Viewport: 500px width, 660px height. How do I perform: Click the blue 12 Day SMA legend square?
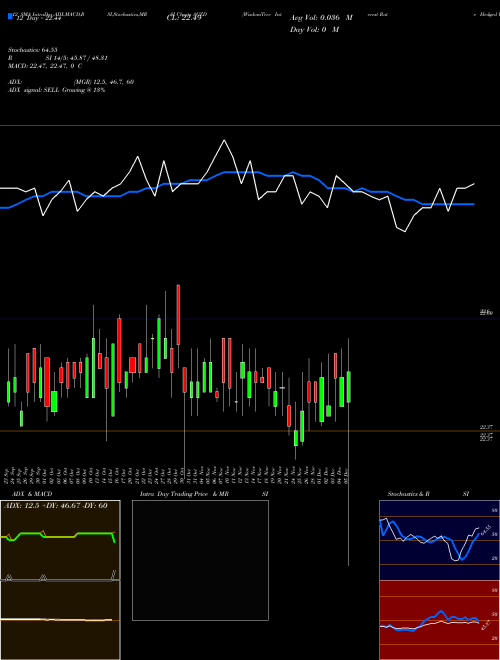[x=11, y=17]
